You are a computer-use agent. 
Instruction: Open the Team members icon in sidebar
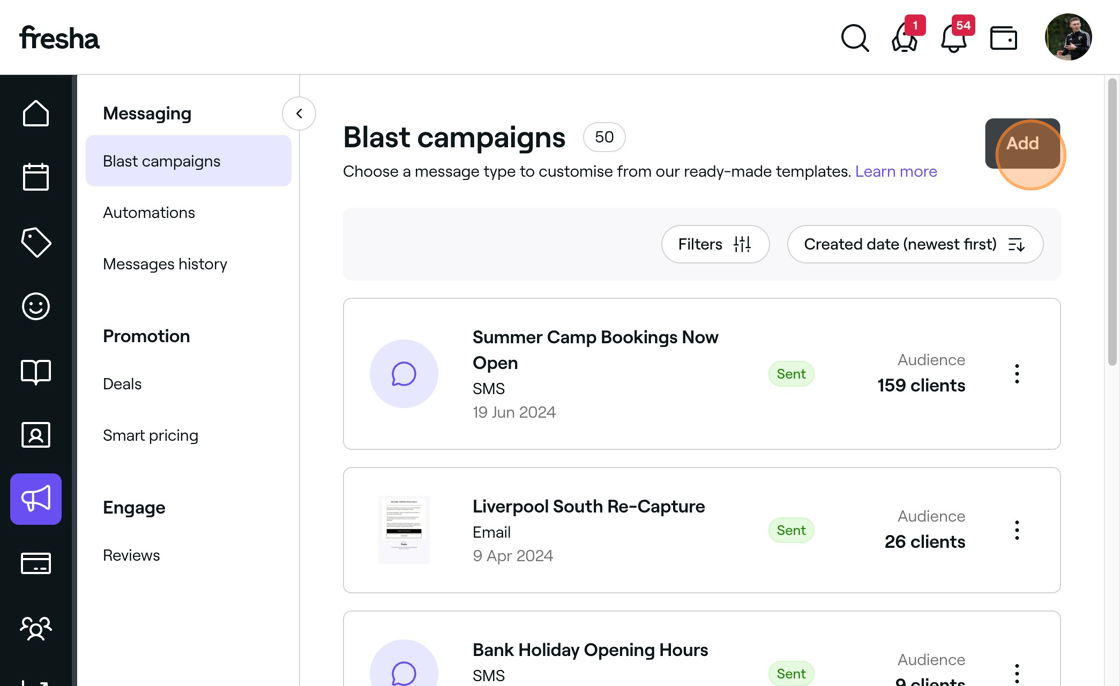click(x=36, y=627)
